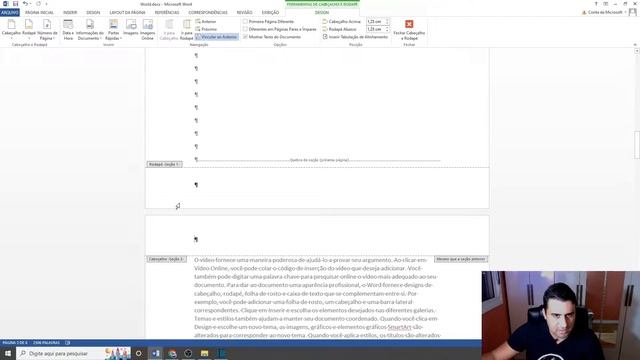Image resolution: width=640 pixels, height=360 pixels.
Task: Open Word help question mark
Action: (596, 4)
